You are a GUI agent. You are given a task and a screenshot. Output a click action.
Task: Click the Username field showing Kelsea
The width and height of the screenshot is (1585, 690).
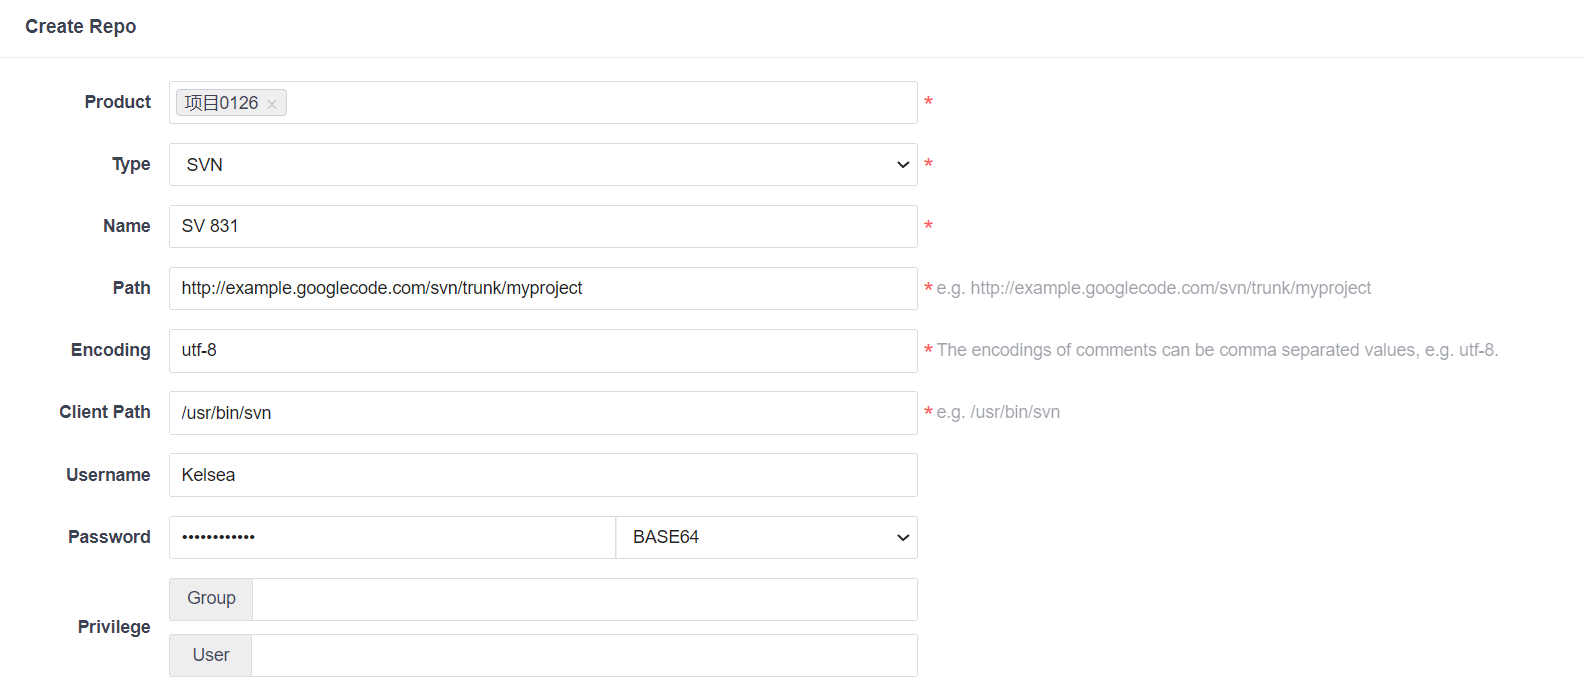tap(543, 475)
